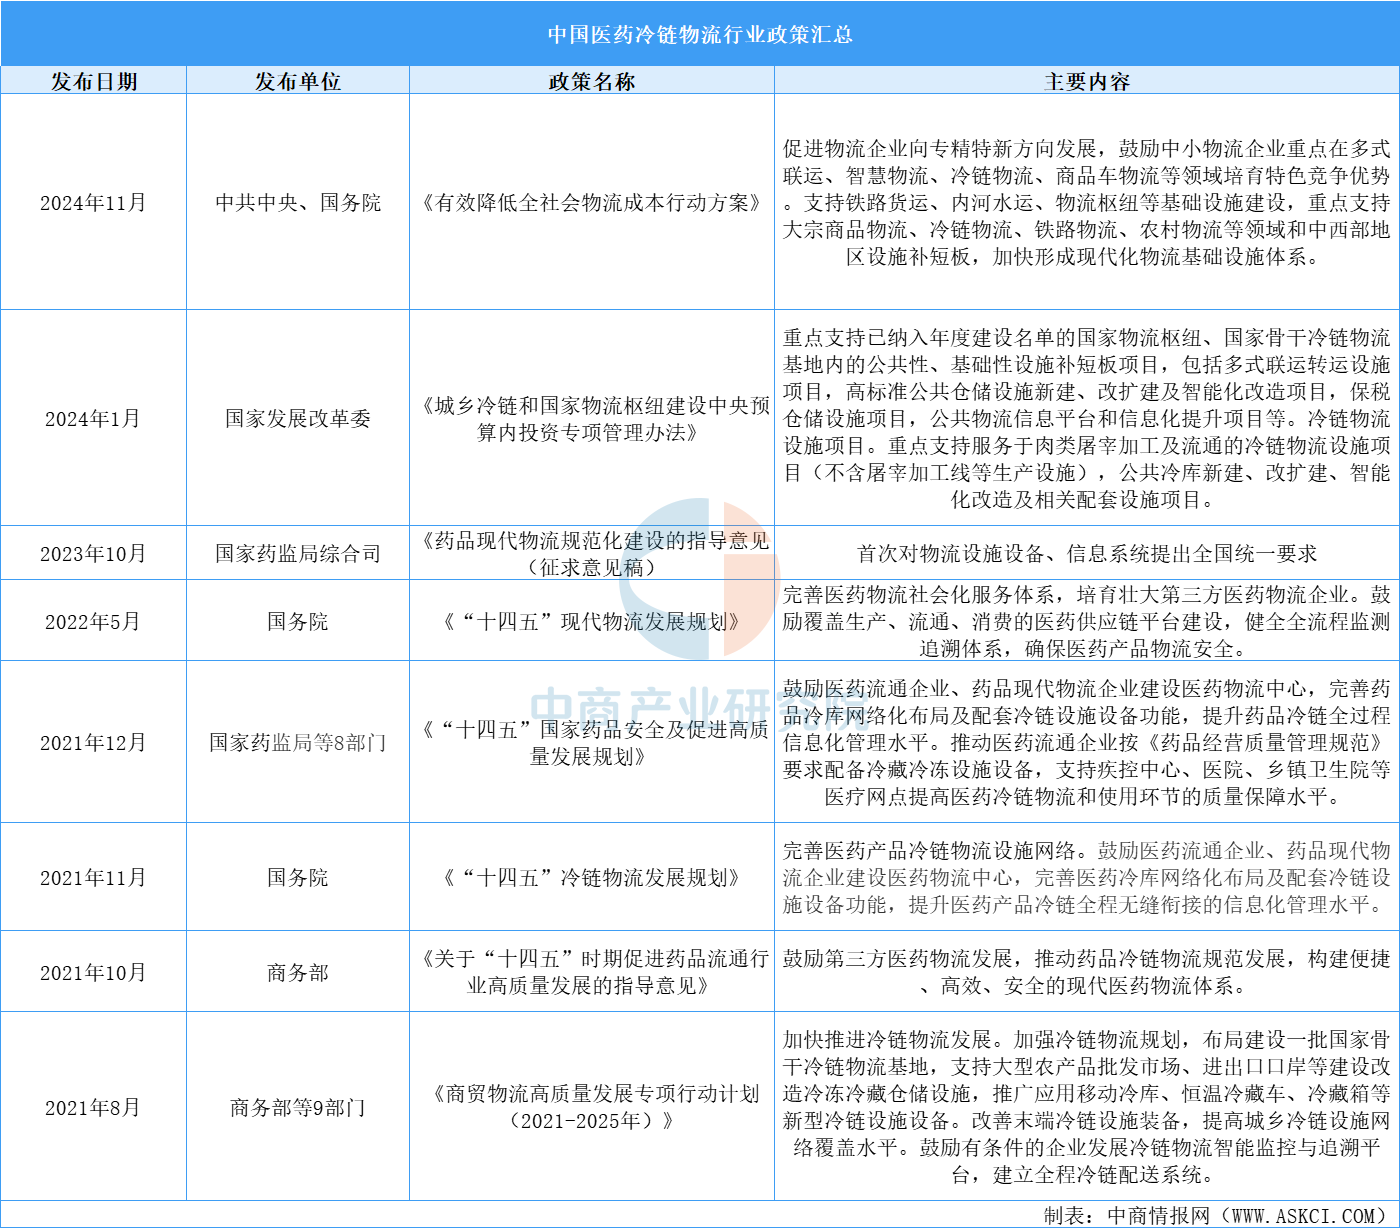Click the 首次对物流设施设备 content cell
Screen dimensions: 1400x1228
coord(1087,554)
